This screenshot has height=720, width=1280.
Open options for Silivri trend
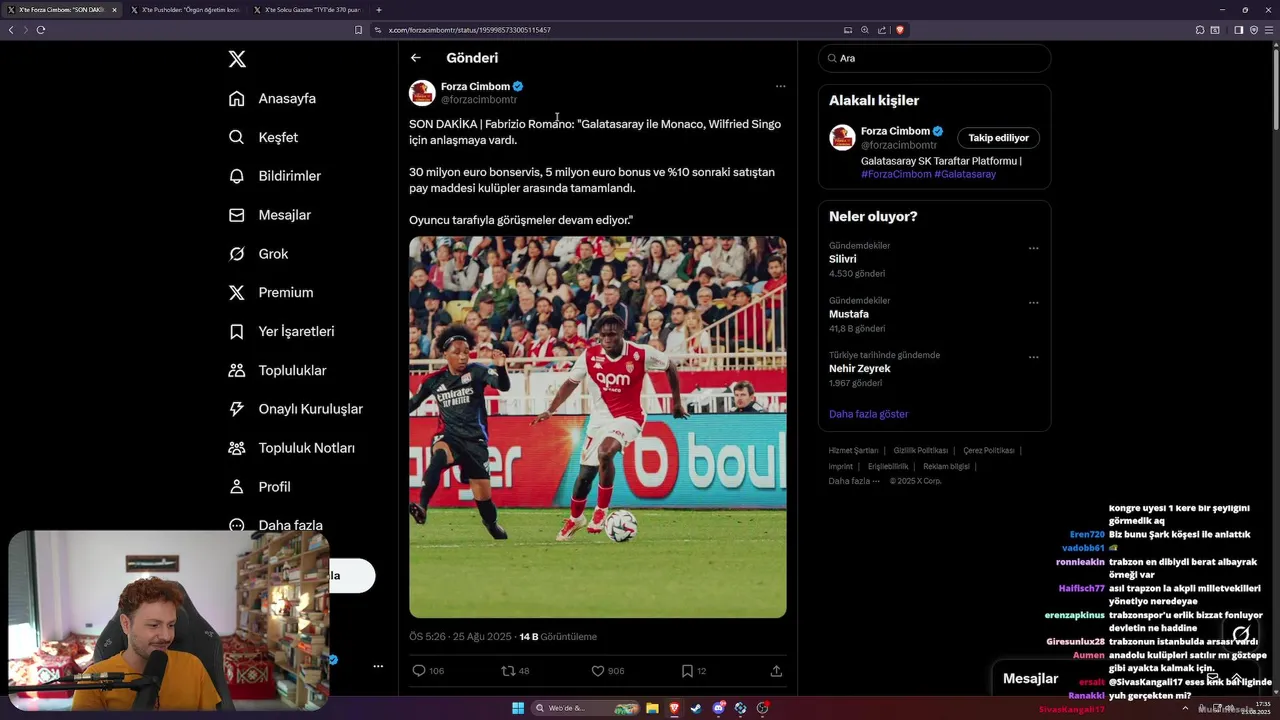(1034, 248)
